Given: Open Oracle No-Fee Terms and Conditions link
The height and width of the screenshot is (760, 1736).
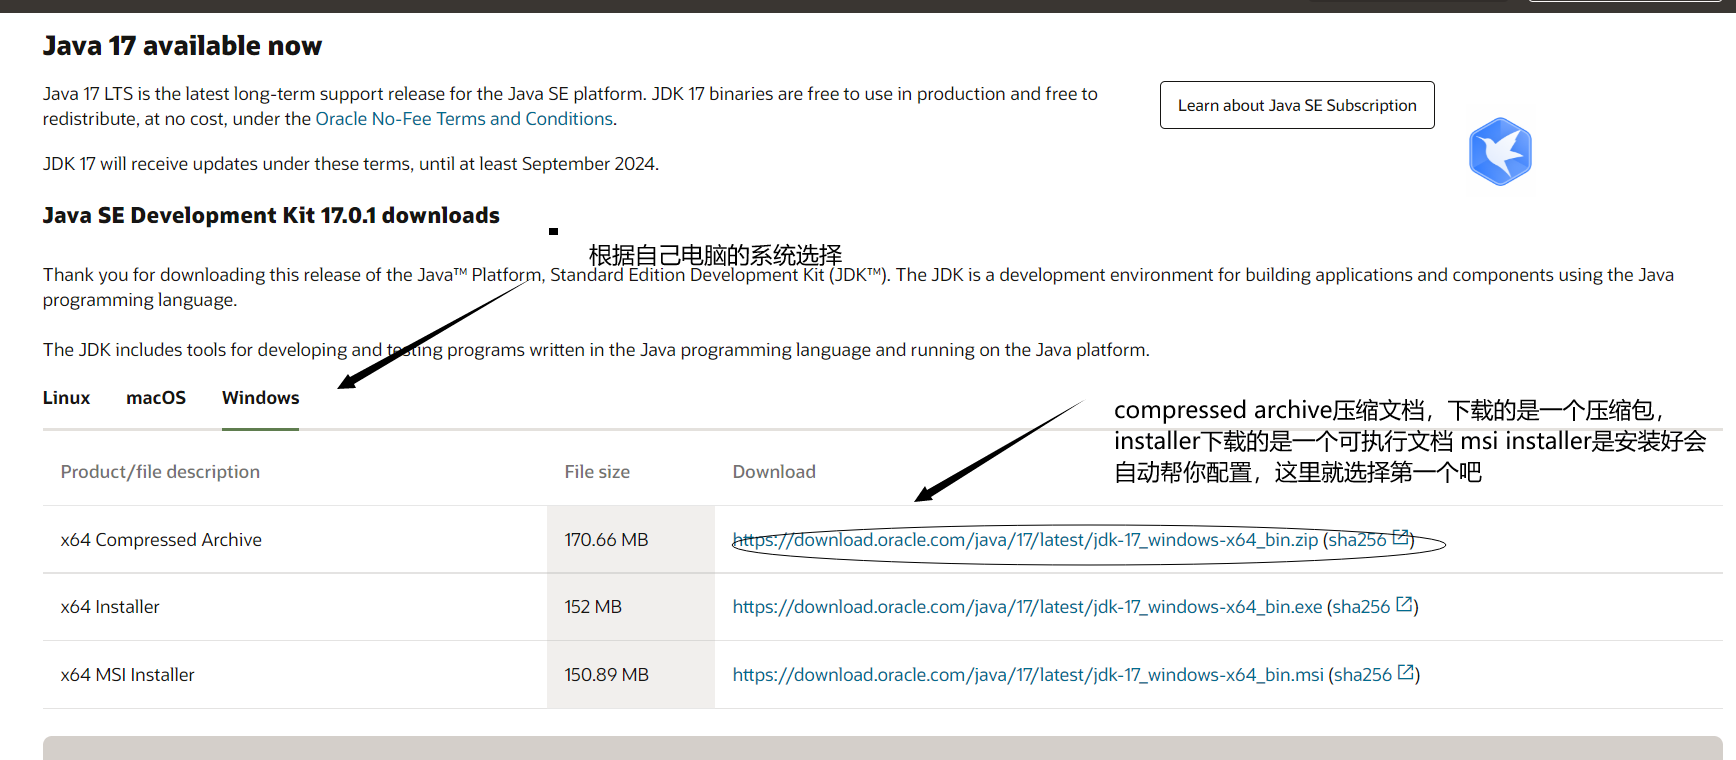Looking at the screenshot, I should [464, 119].
